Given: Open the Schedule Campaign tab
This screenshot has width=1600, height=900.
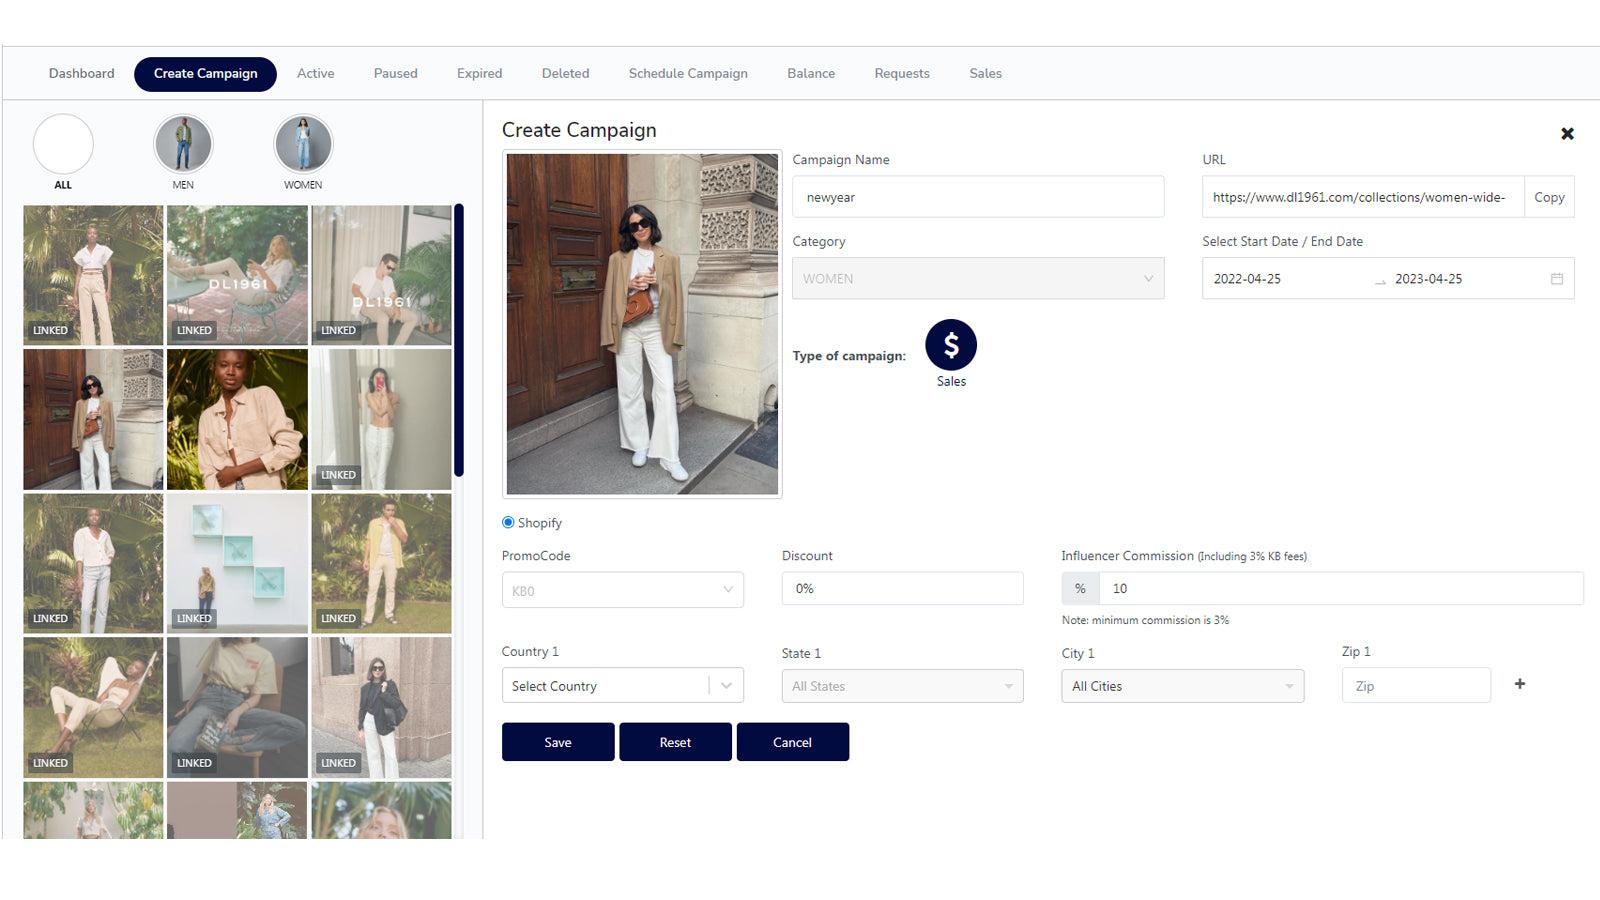Looking at the screenshot, I should click(688, 73).
